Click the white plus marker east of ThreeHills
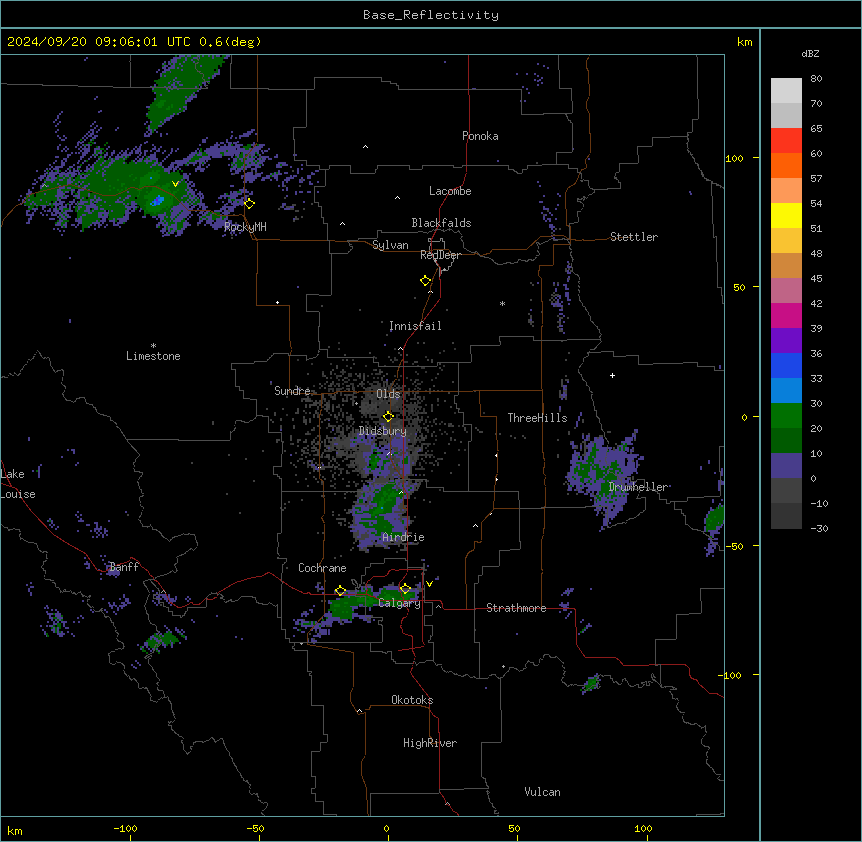This screenshot has height=842, width=862. [612, 375]
